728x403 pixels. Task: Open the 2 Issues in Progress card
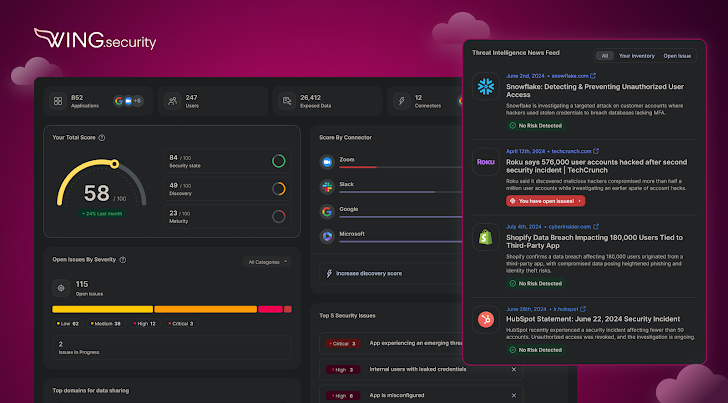click(172, 348)
